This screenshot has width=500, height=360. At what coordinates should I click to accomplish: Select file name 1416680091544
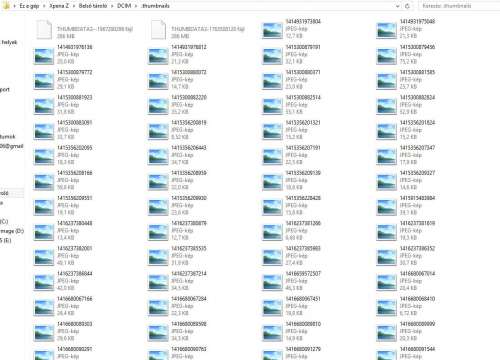point(417,349)
